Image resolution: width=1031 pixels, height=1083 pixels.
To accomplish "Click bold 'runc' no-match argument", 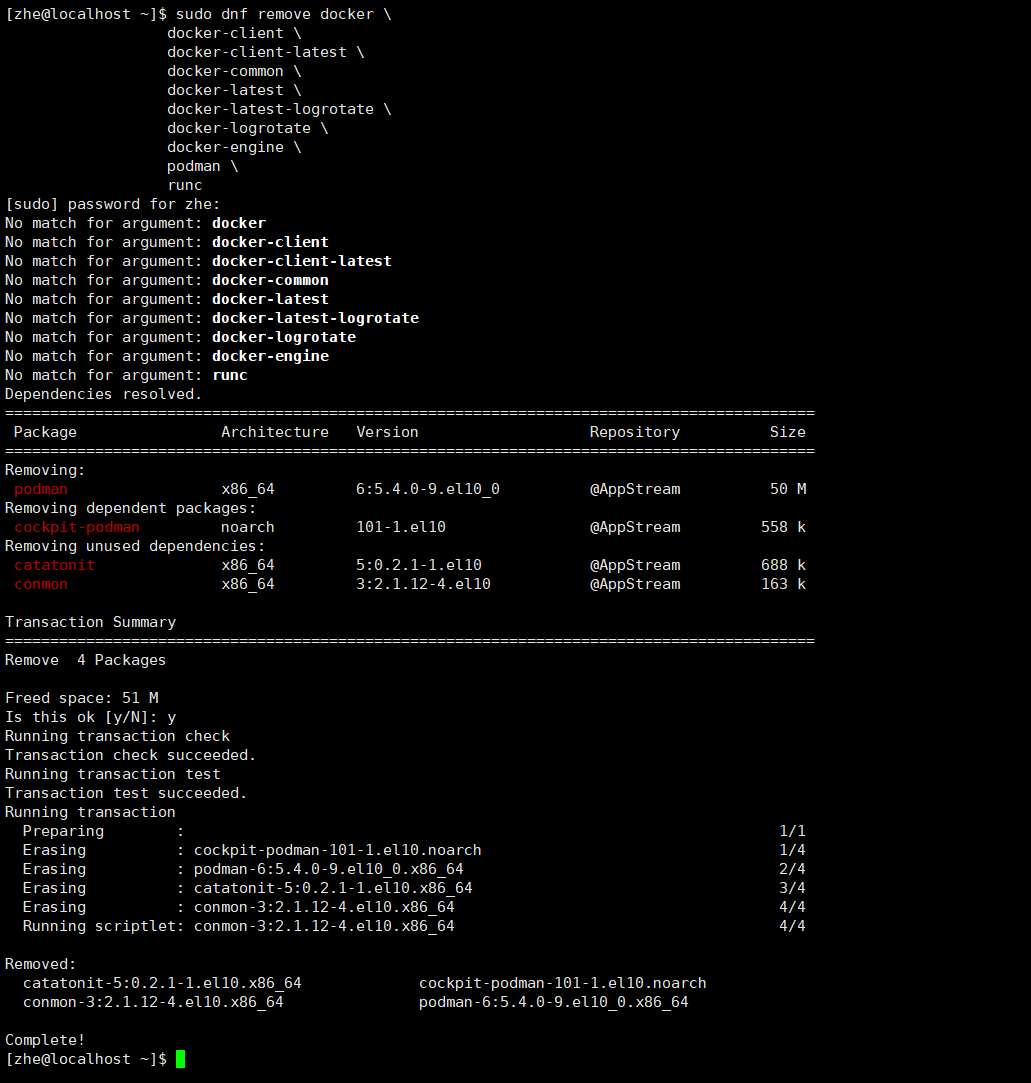I will click(230, 375).
